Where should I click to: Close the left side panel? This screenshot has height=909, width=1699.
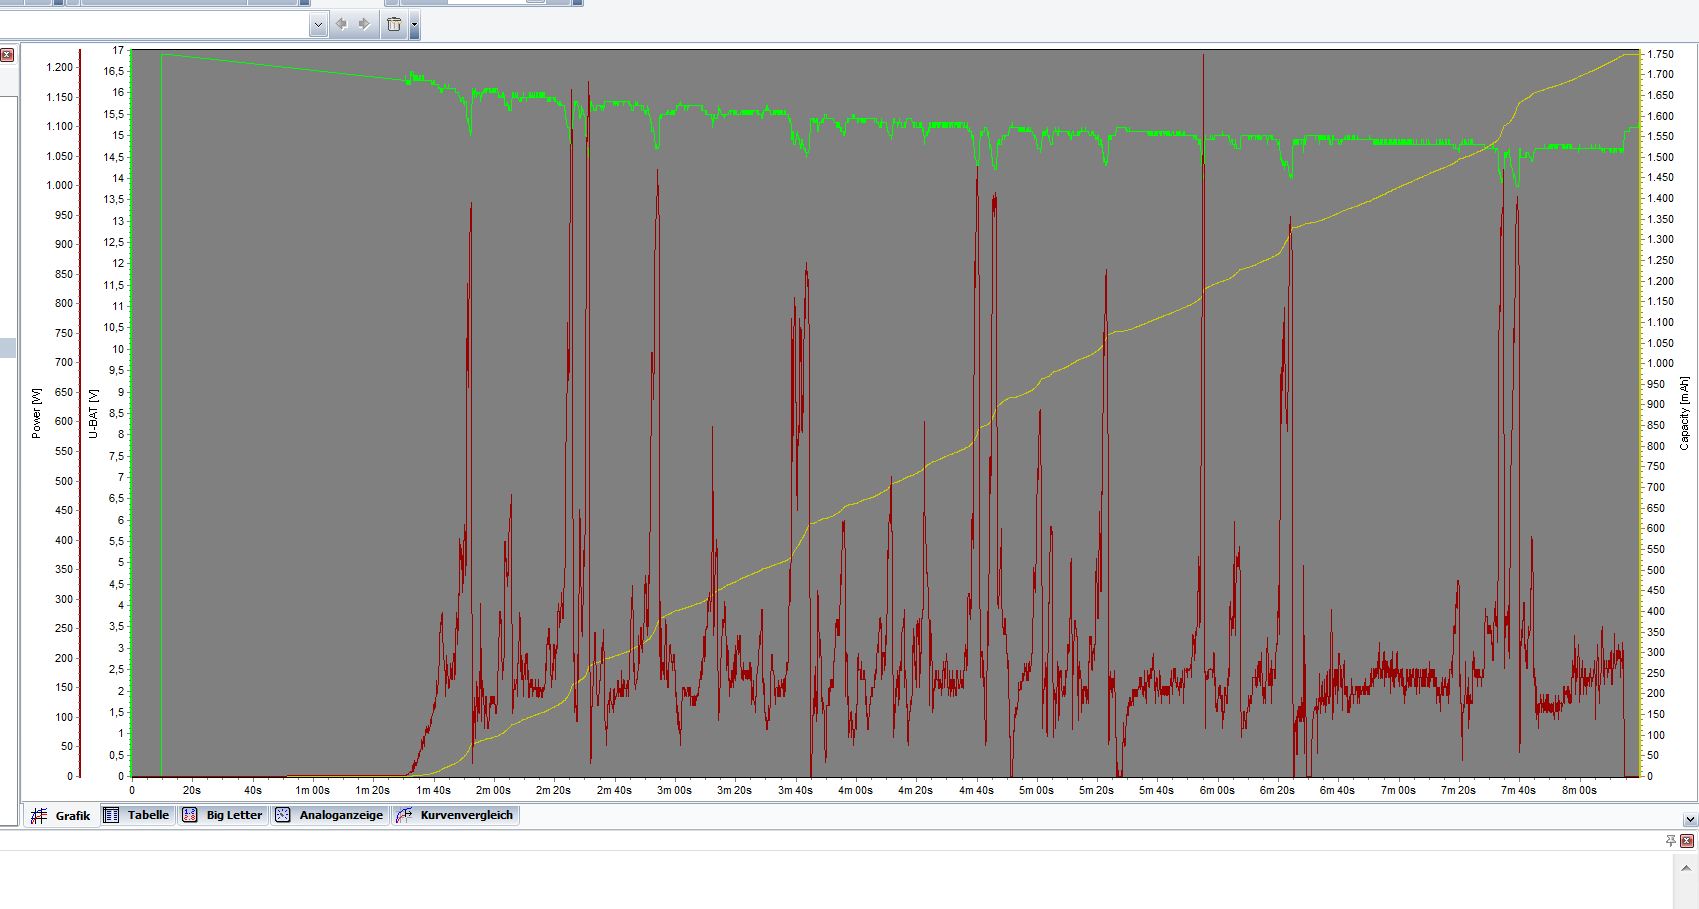pos(7,55)
